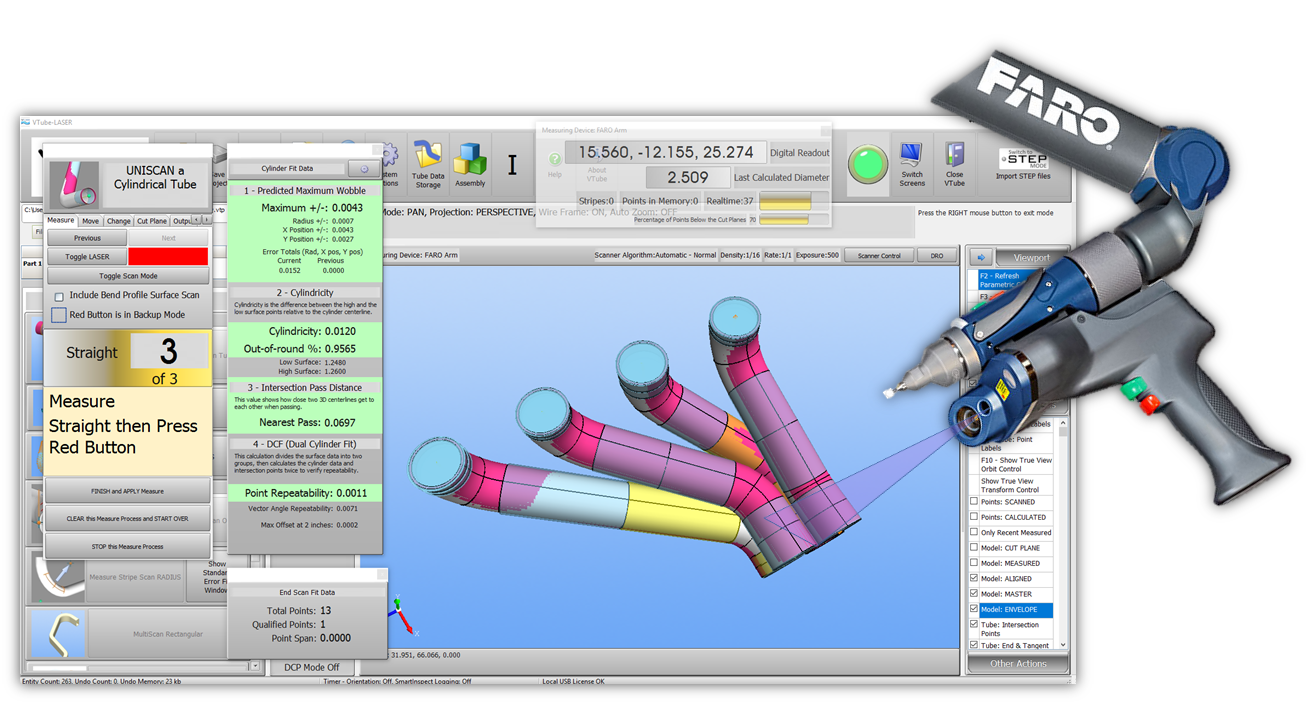Viewport: 1306px width, 704px height.
Task: Enable Include Bend Profile Surface Scan
Action: click(59, 297)
